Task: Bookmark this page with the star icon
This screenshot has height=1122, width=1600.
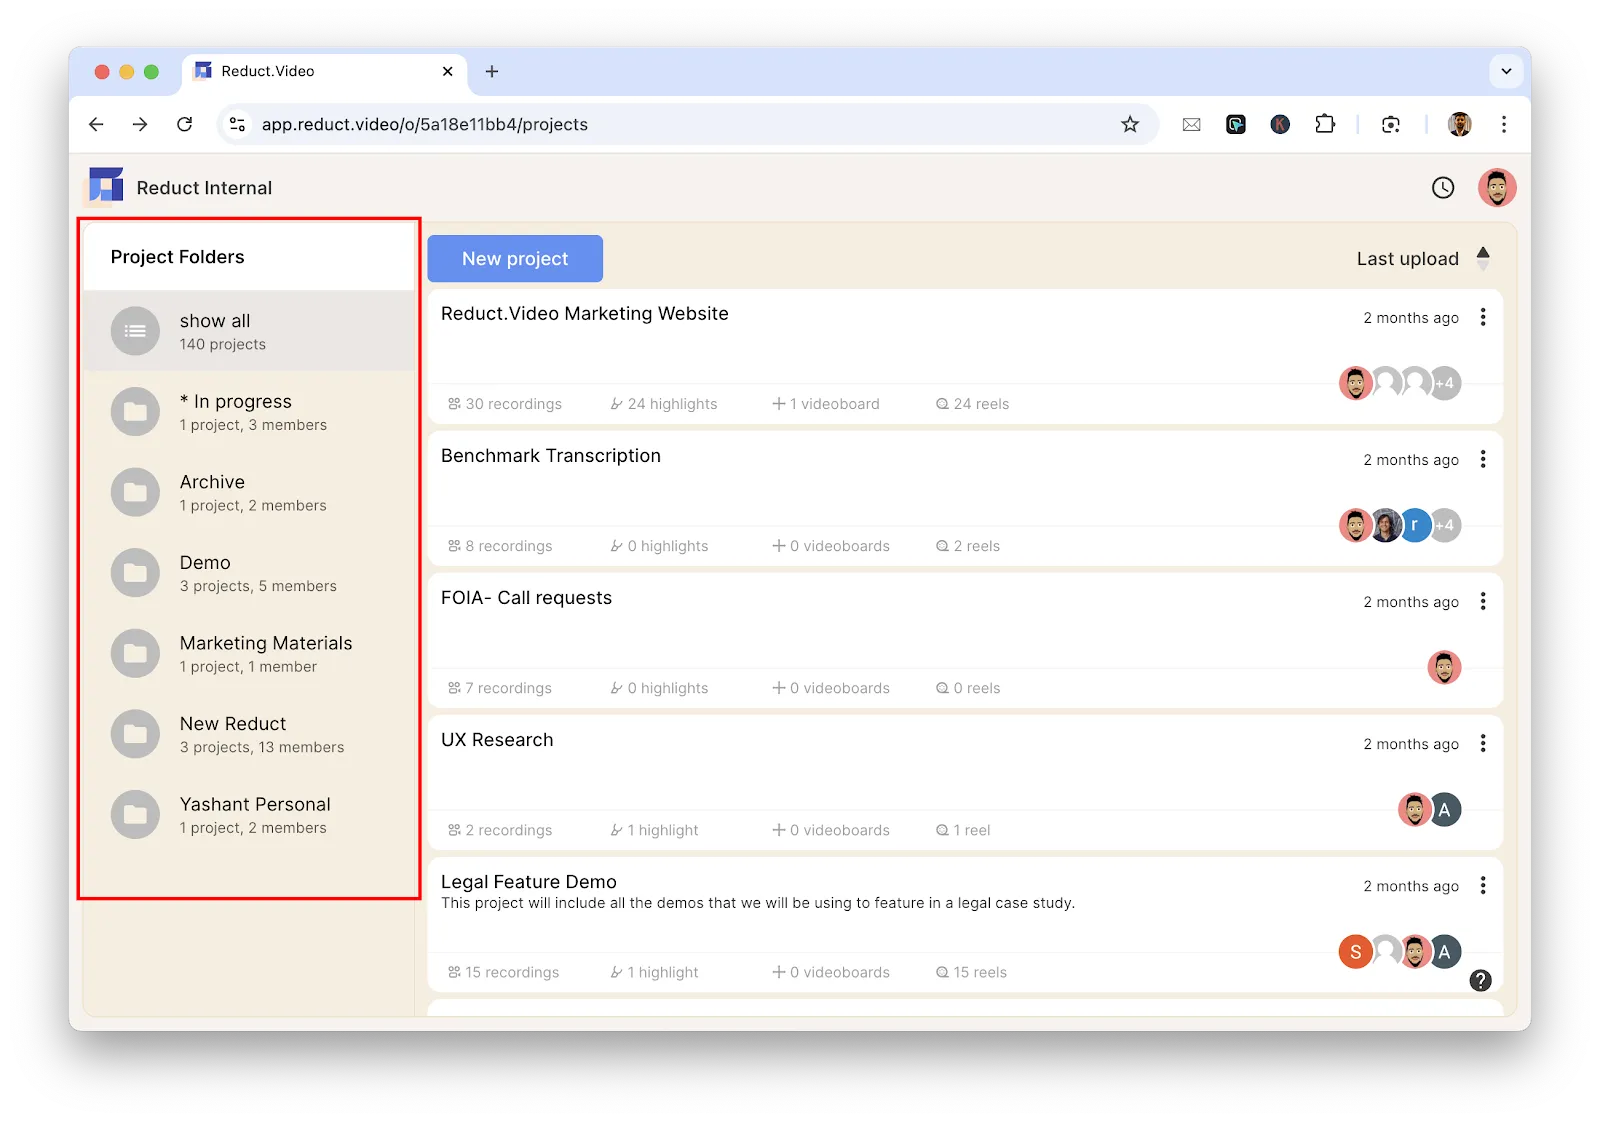Action: coord(1130,124)
